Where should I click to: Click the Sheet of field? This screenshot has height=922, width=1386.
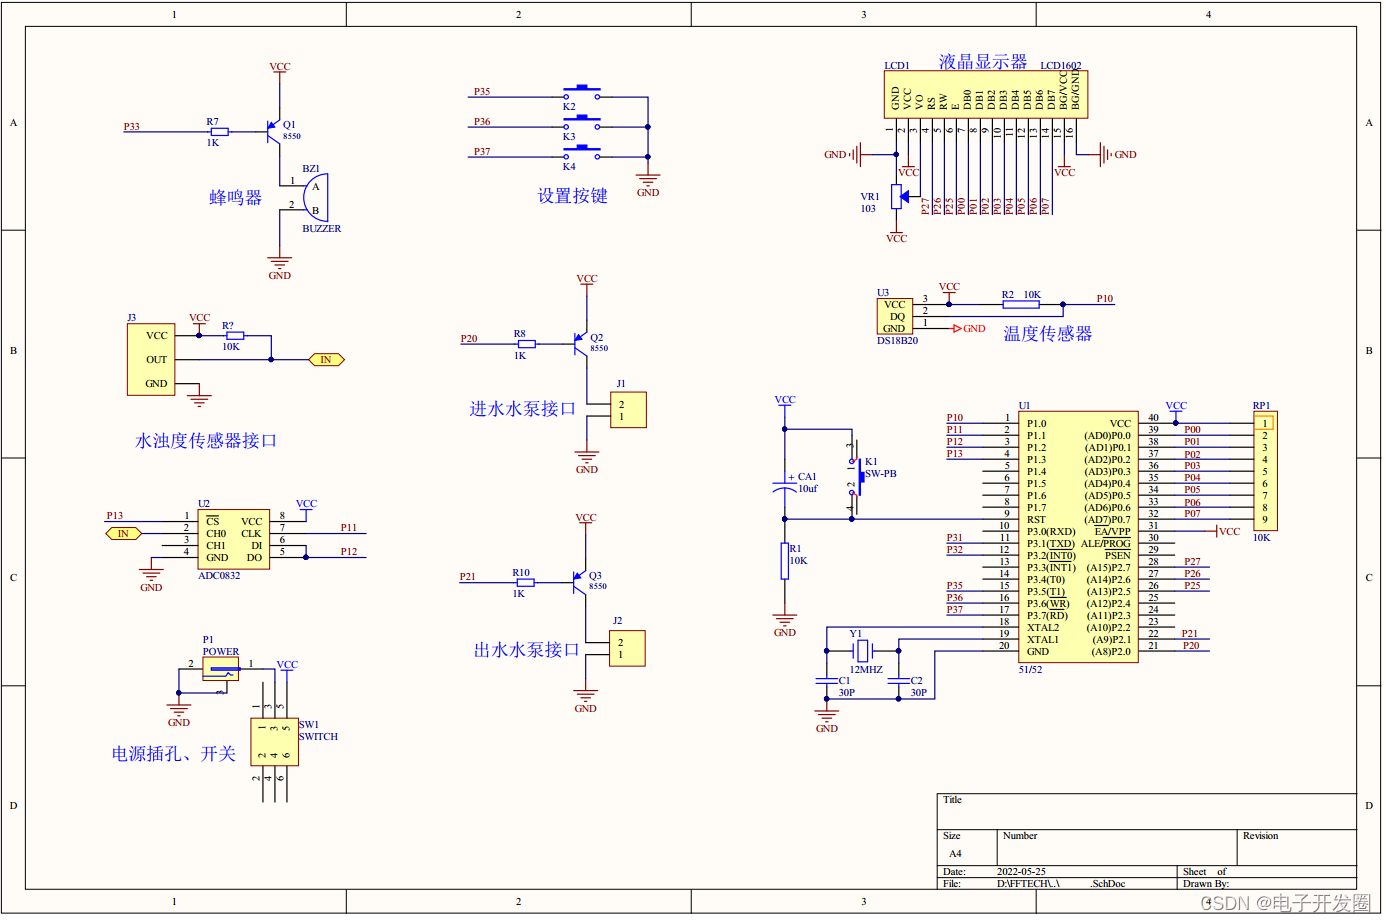click(x=1268, y=871)
